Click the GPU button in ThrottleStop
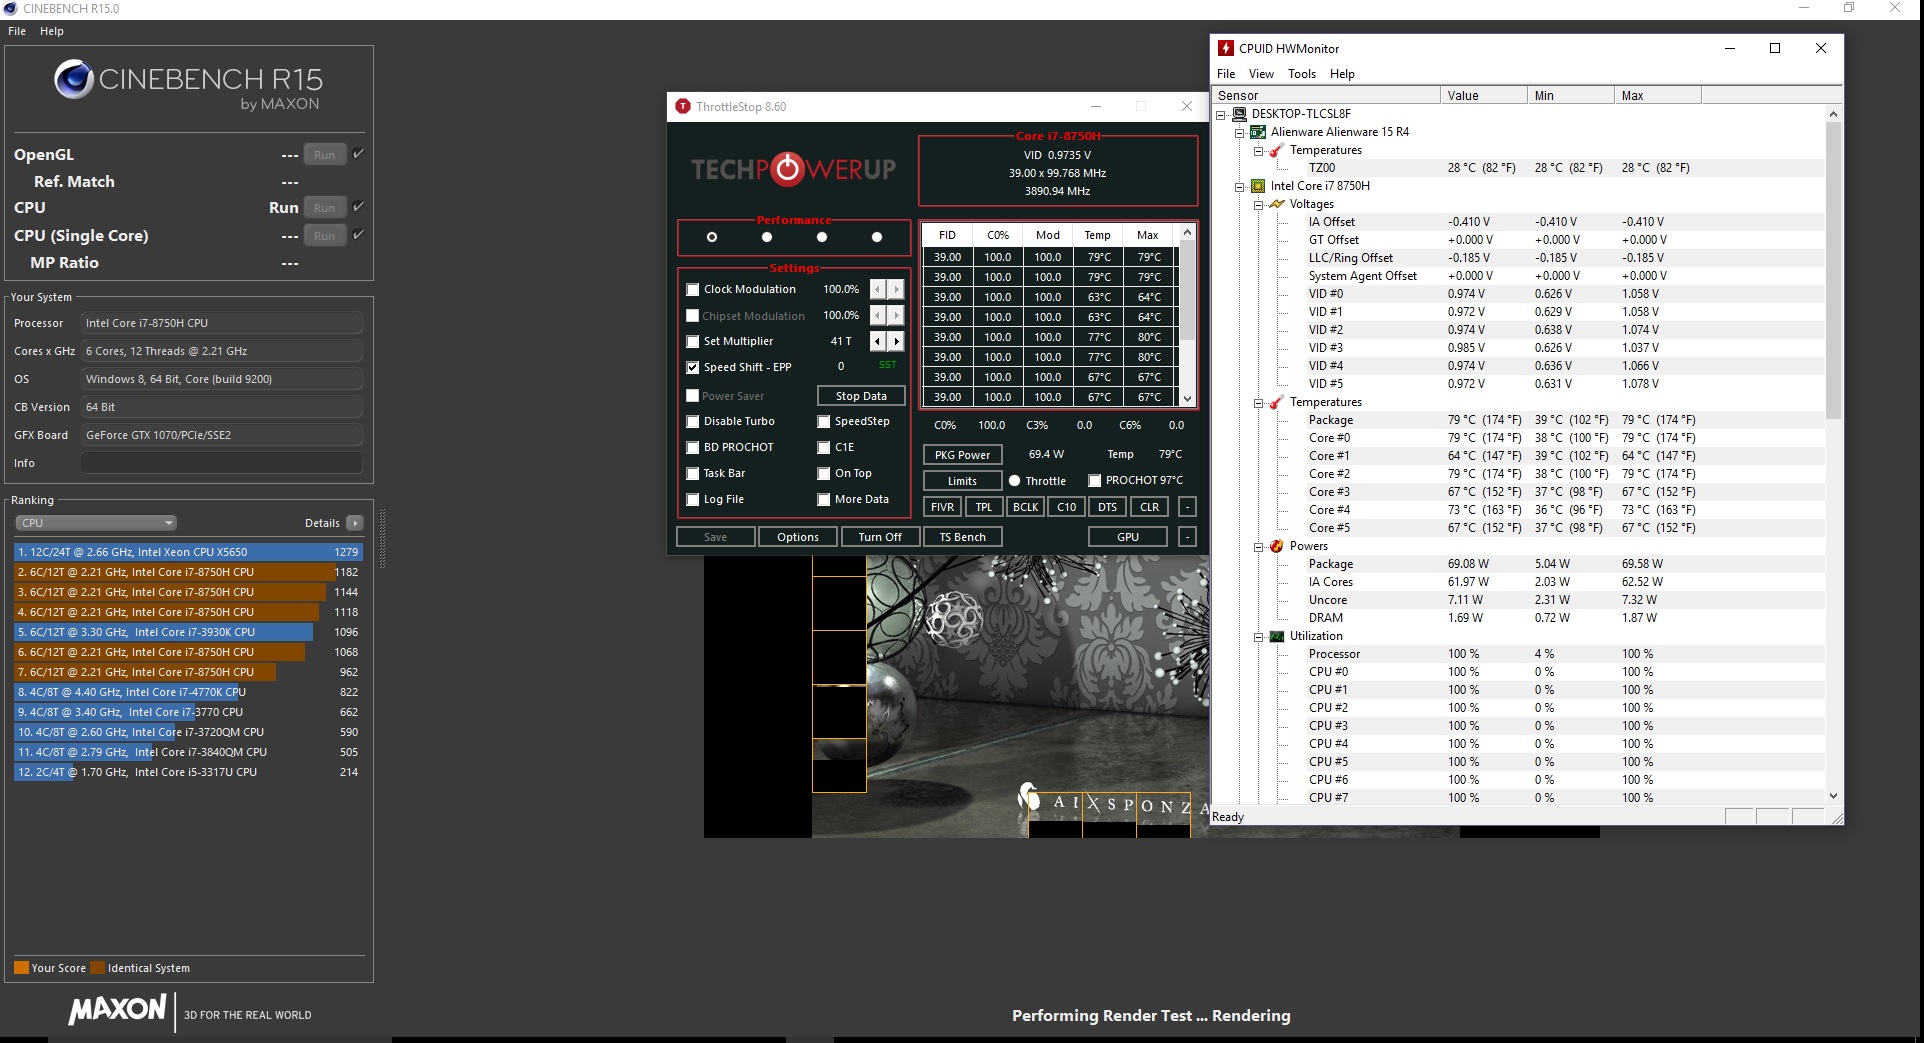 point(1128,537)
